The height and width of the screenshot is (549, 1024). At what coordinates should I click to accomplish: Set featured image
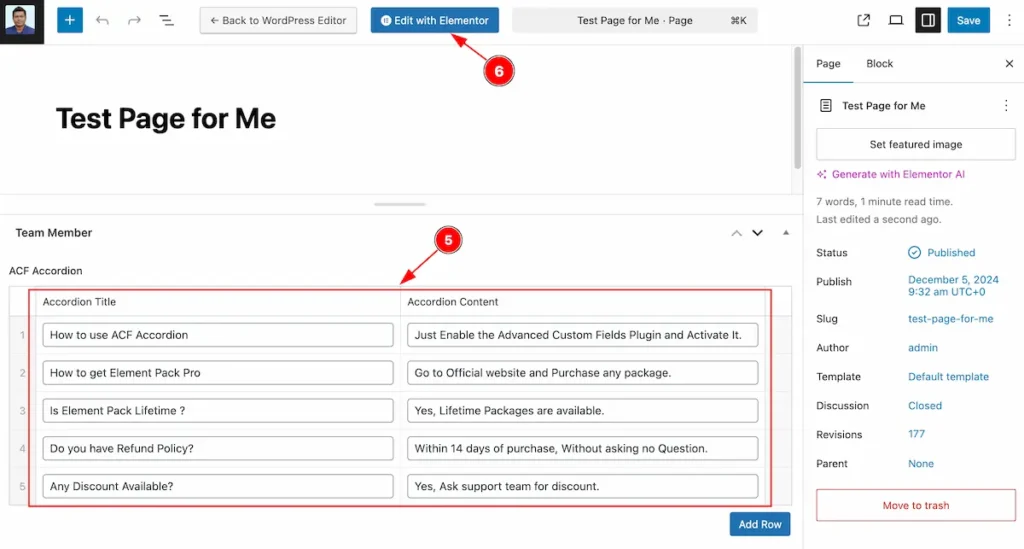tap(916, 144)
